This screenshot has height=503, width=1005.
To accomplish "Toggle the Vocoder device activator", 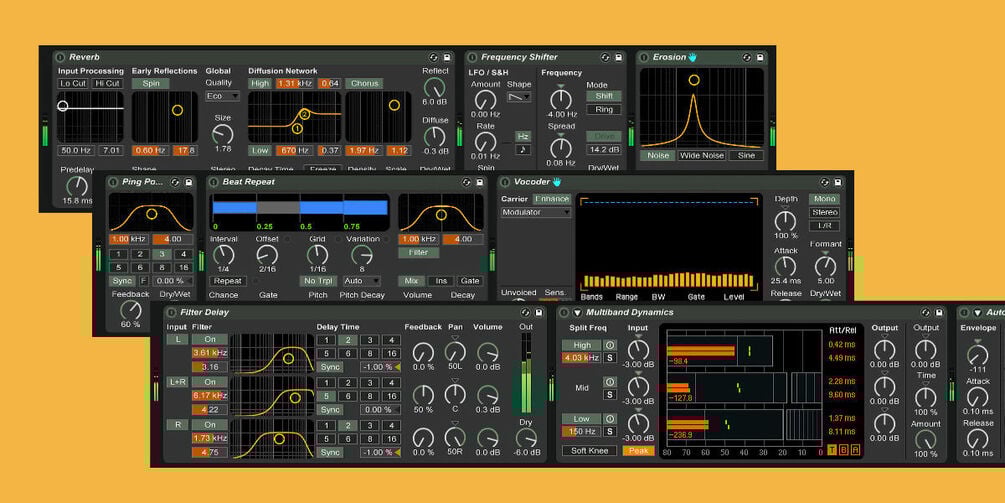I will tap(505, 182).
